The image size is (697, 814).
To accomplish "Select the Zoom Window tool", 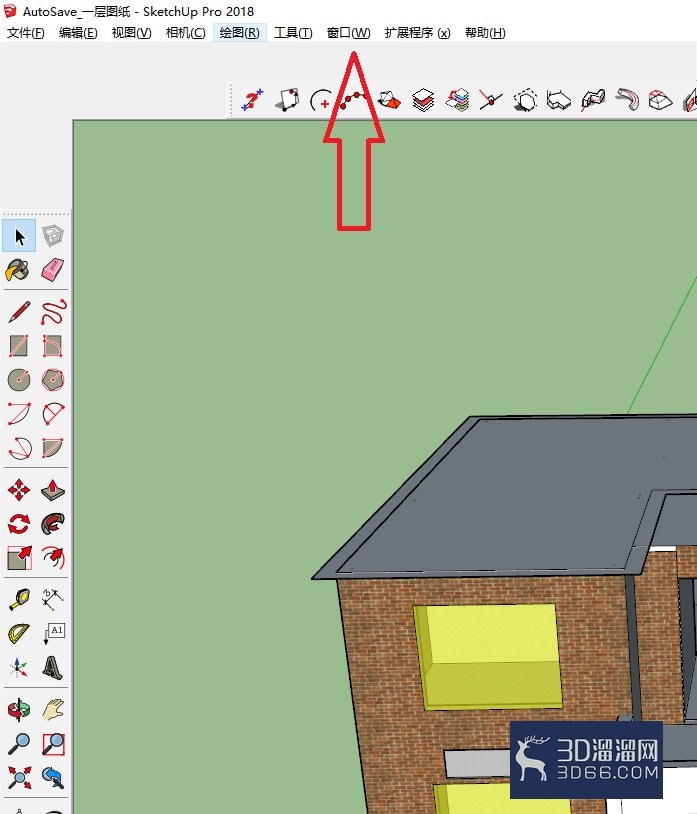I will [53, 744].
